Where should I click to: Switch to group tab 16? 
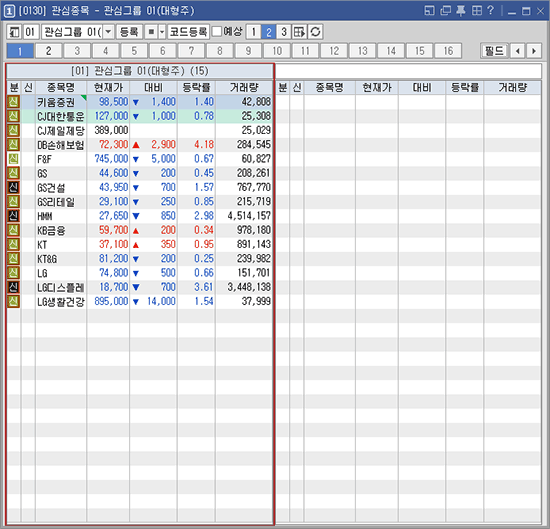pyautogui.click(x=448, y=51)
